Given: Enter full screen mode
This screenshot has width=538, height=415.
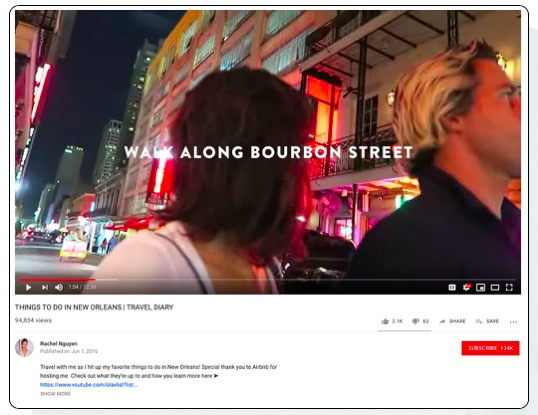Looking at the screenshot, I should pos(509,287).
